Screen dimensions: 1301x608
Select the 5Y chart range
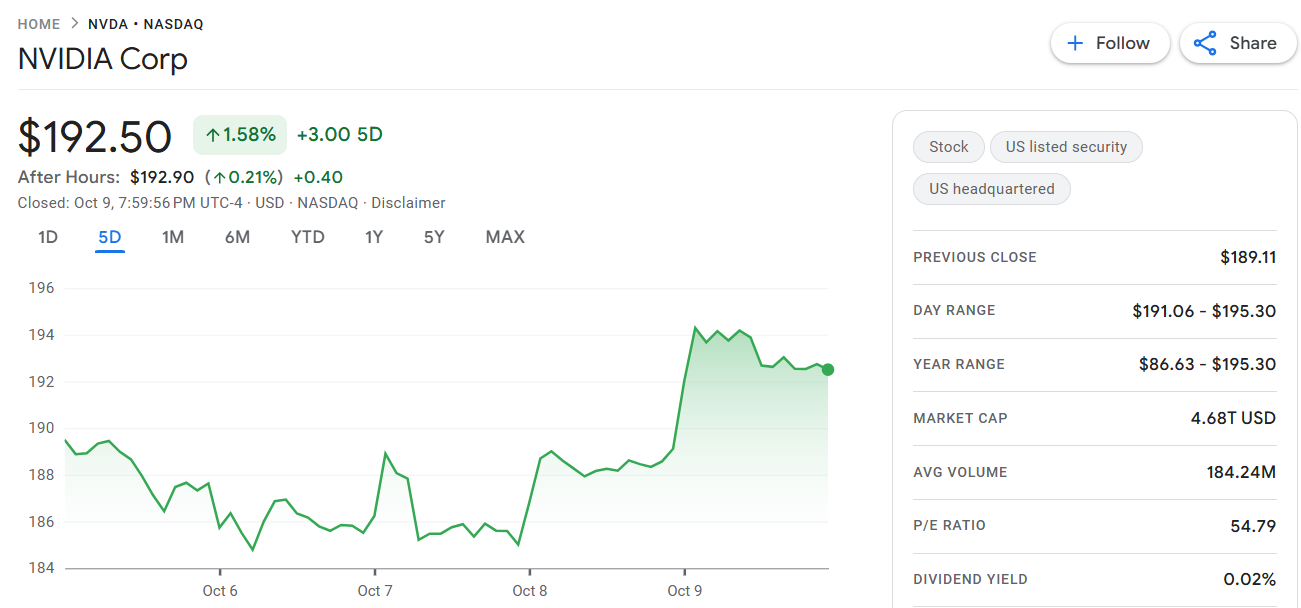434,238
